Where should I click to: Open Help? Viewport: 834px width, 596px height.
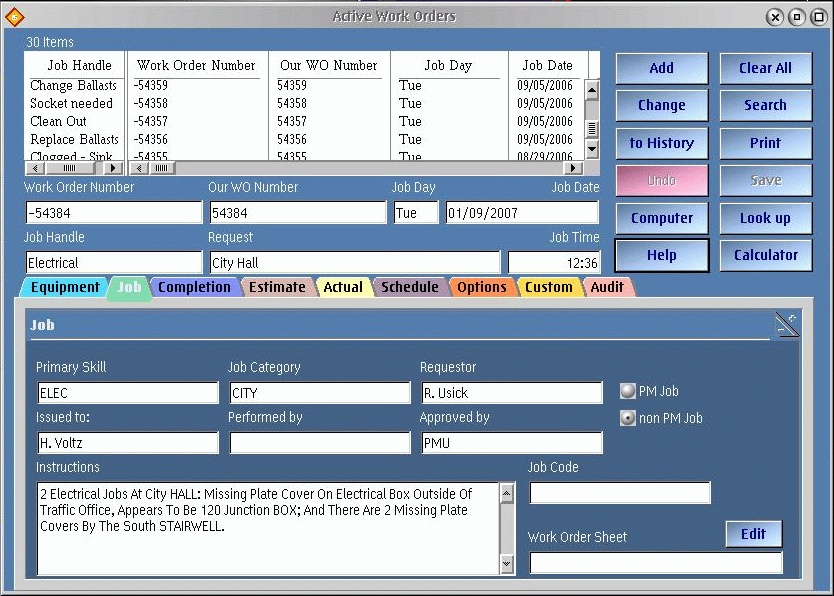pyautogui.click(x=662, y=255)
